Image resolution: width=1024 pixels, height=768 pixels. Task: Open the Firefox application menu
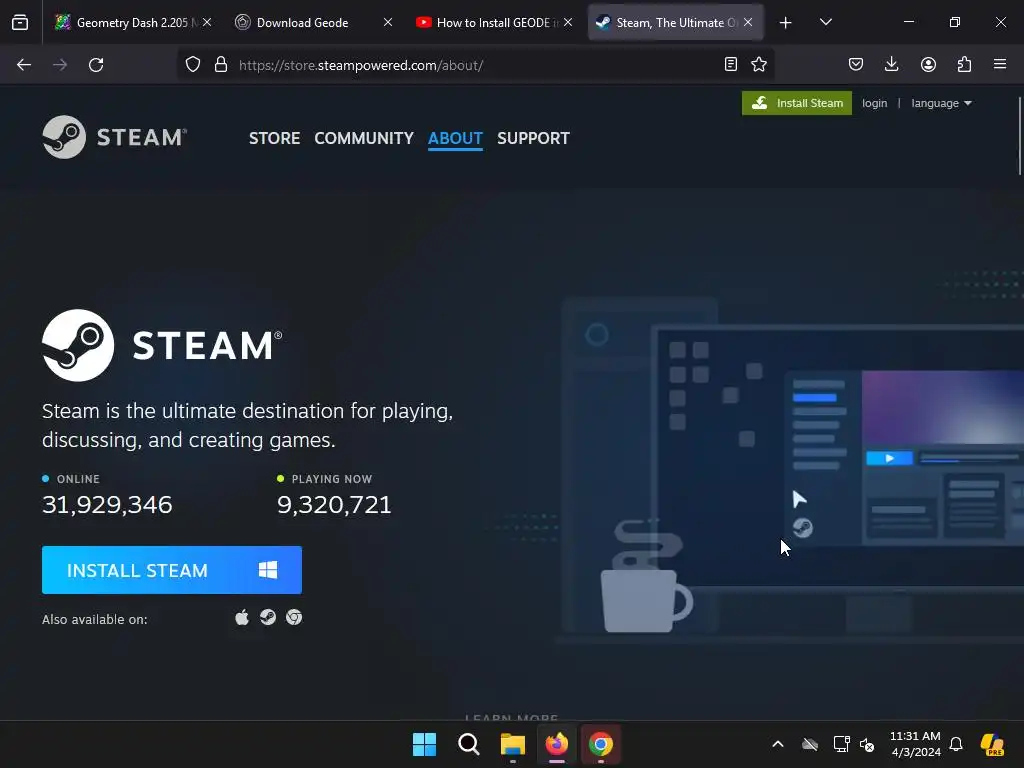(1000, 64)
